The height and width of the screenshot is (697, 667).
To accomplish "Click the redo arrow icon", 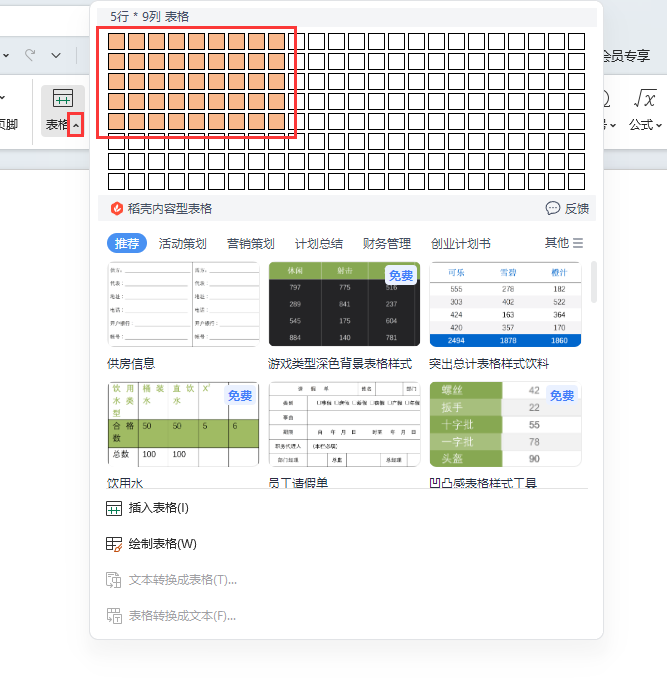I will pyautogui.click(x=30, y=55).
